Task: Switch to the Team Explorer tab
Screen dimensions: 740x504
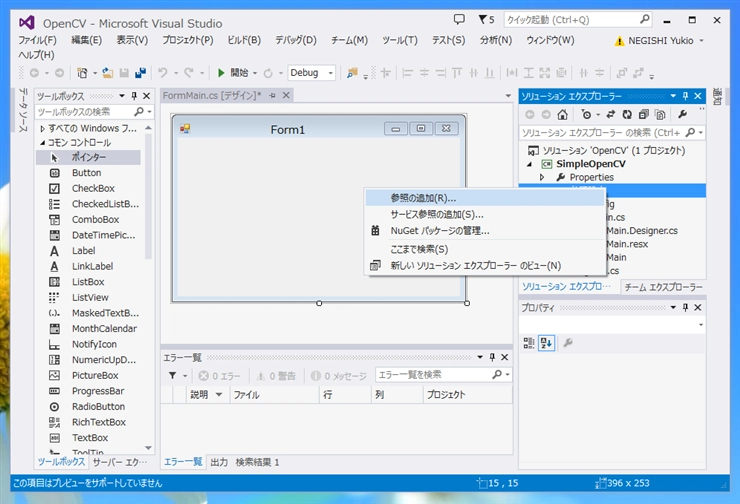Action: 664,287
